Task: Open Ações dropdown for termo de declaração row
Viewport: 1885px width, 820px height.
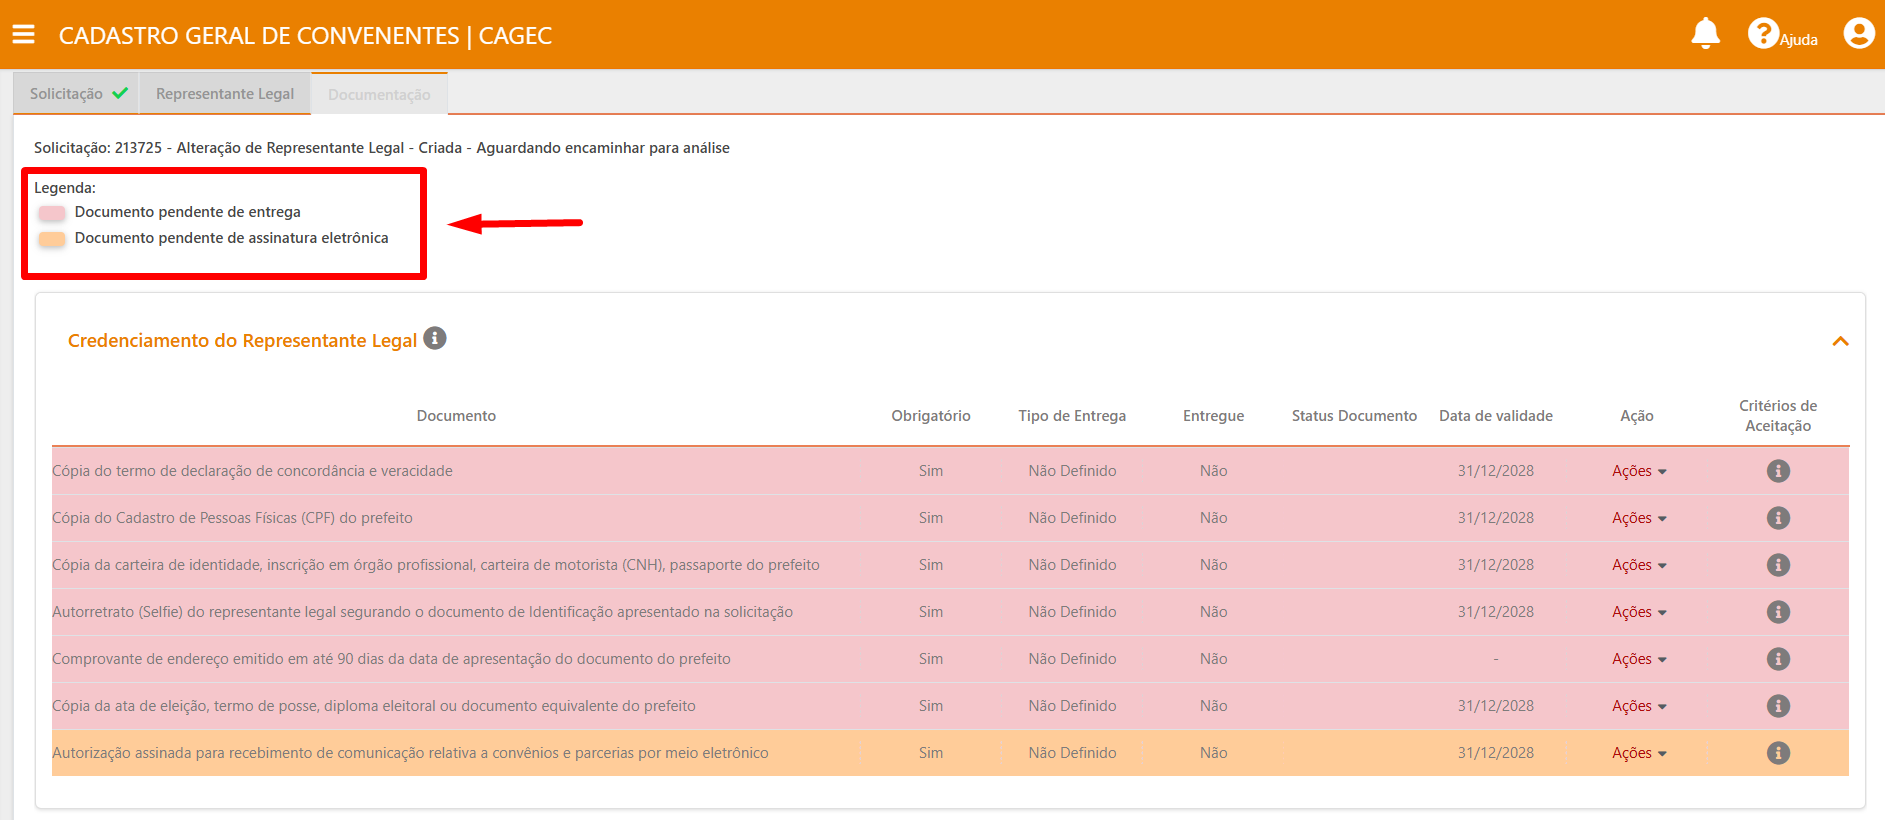Action: [x=1638, y=471]
